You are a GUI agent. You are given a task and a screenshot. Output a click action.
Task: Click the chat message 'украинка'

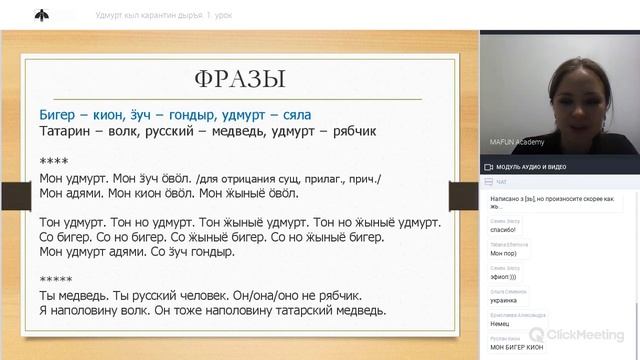(x=503, y=300)
